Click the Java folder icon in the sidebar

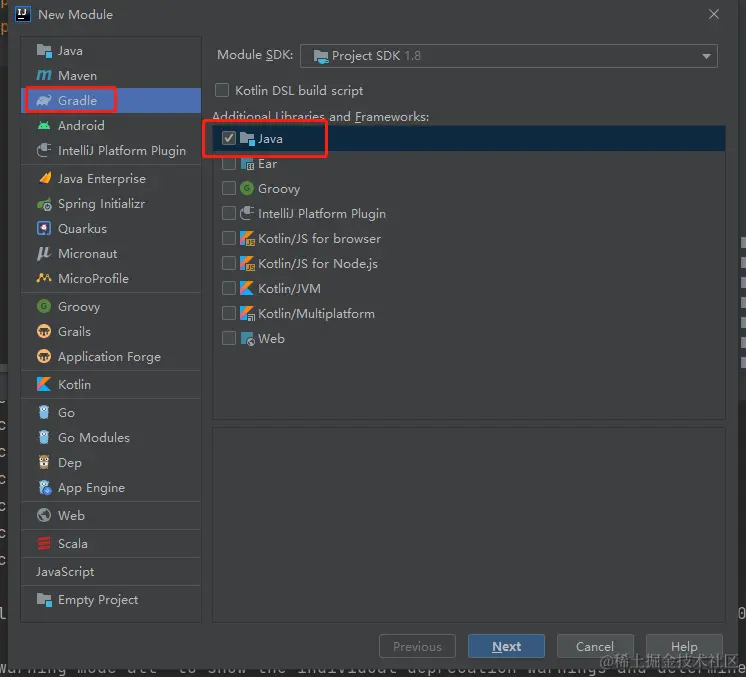(44, 50)
